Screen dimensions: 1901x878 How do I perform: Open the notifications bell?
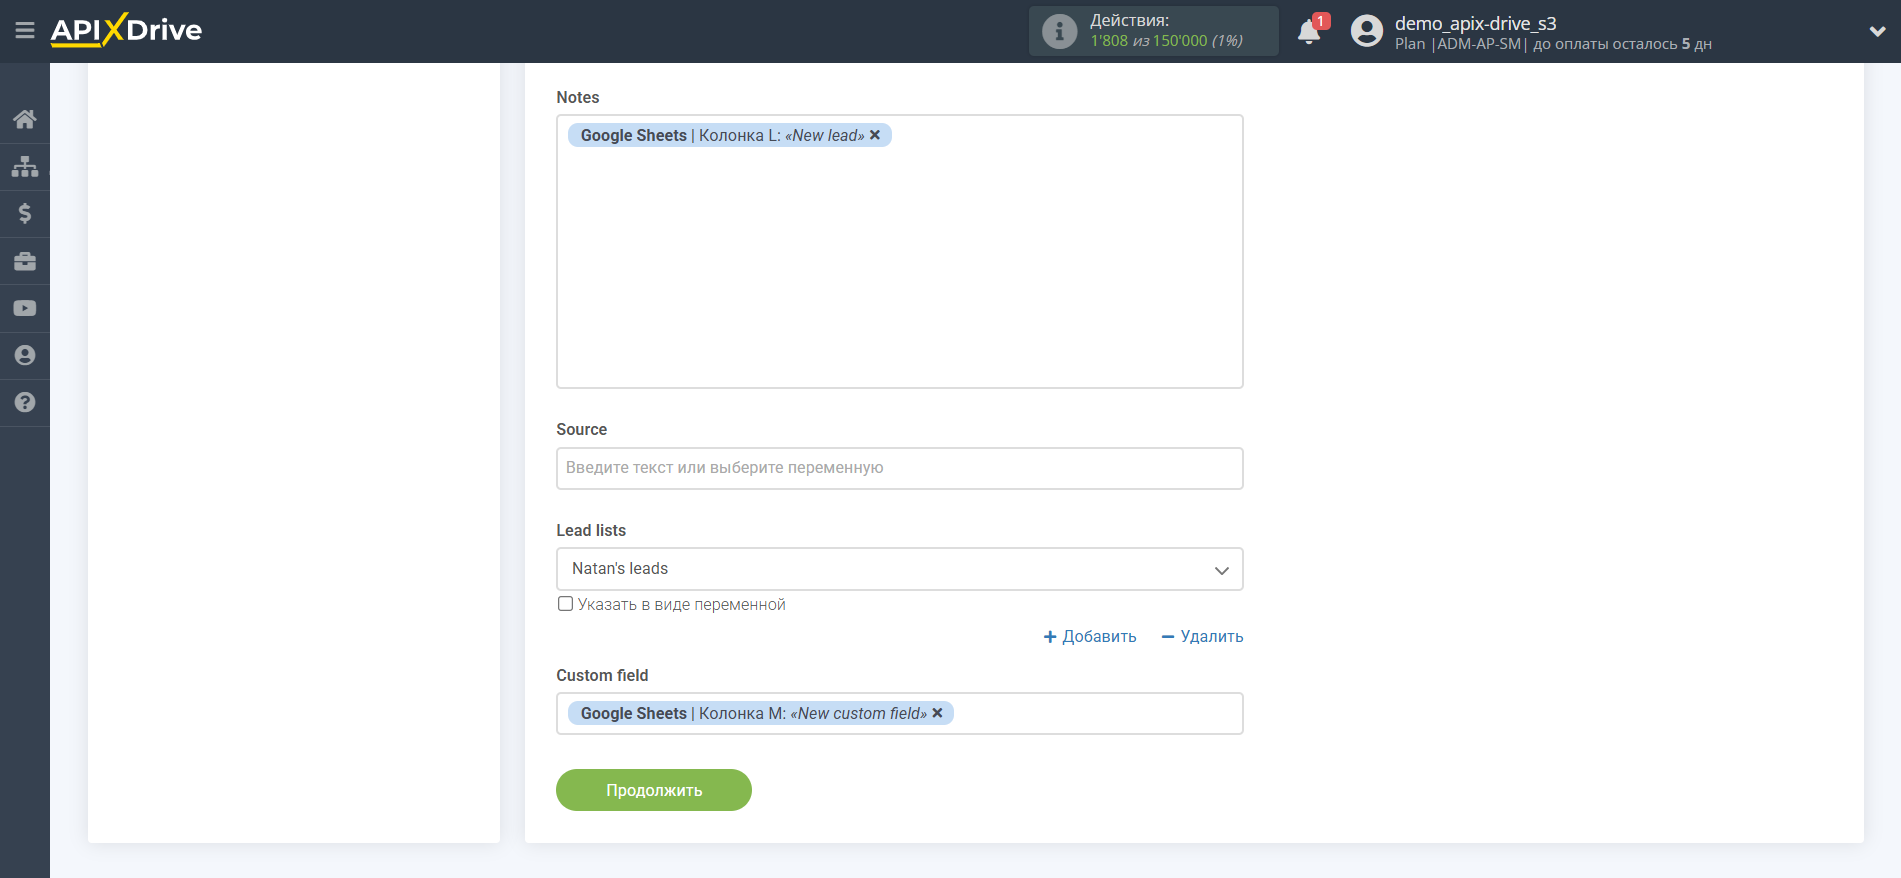1309,32
